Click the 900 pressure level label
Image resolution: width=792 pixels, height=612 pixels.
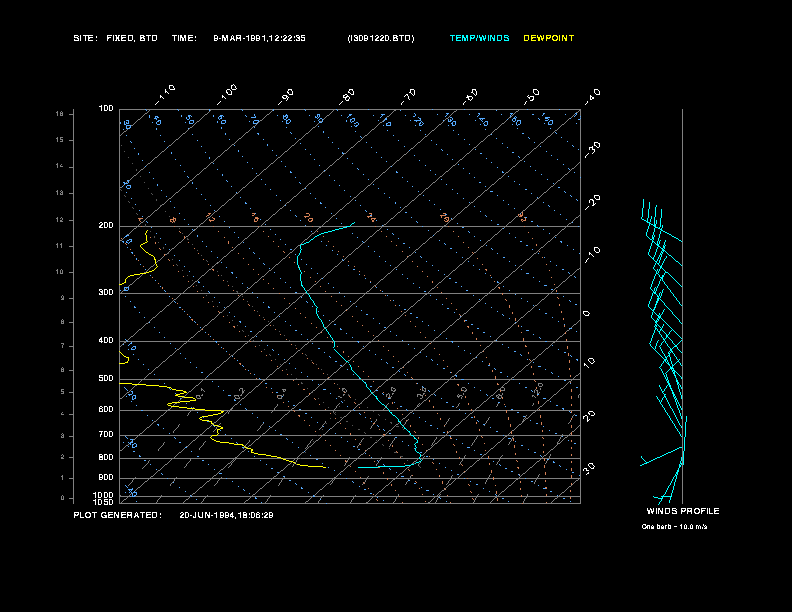[x=106, y=478]
